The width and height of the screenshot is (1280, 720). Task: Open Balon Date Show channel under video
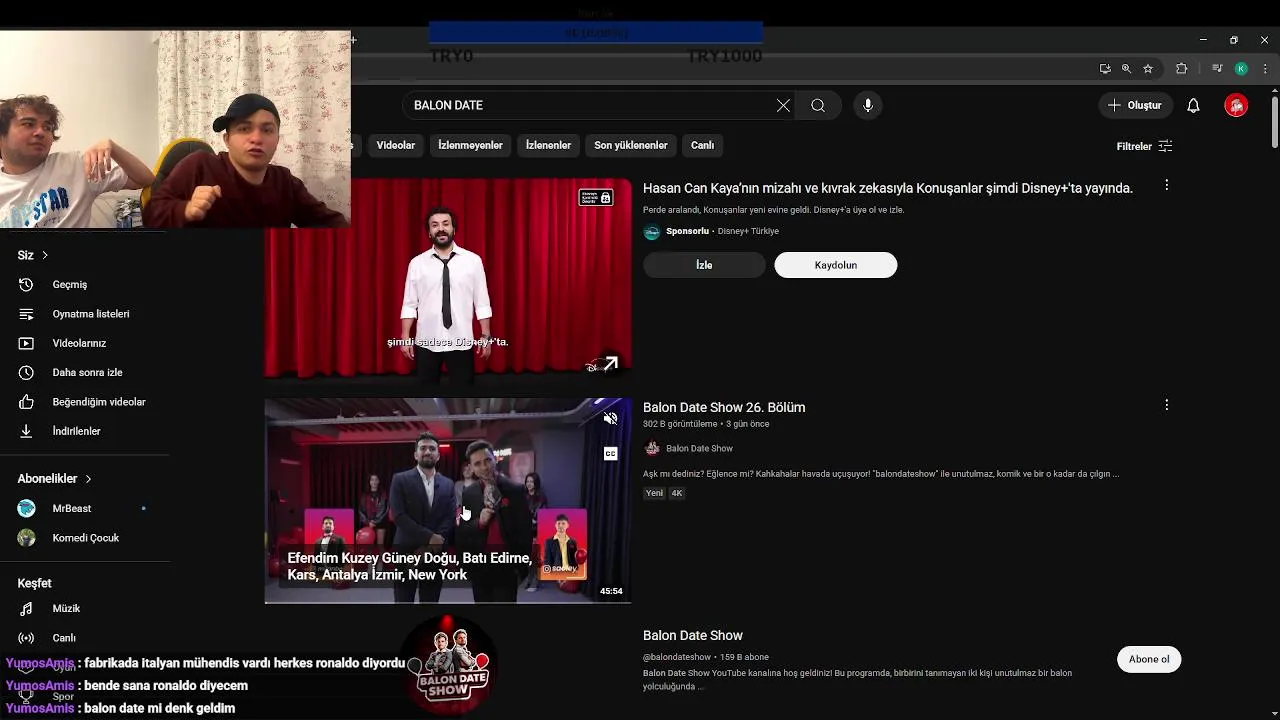click(x=699, y=448)
